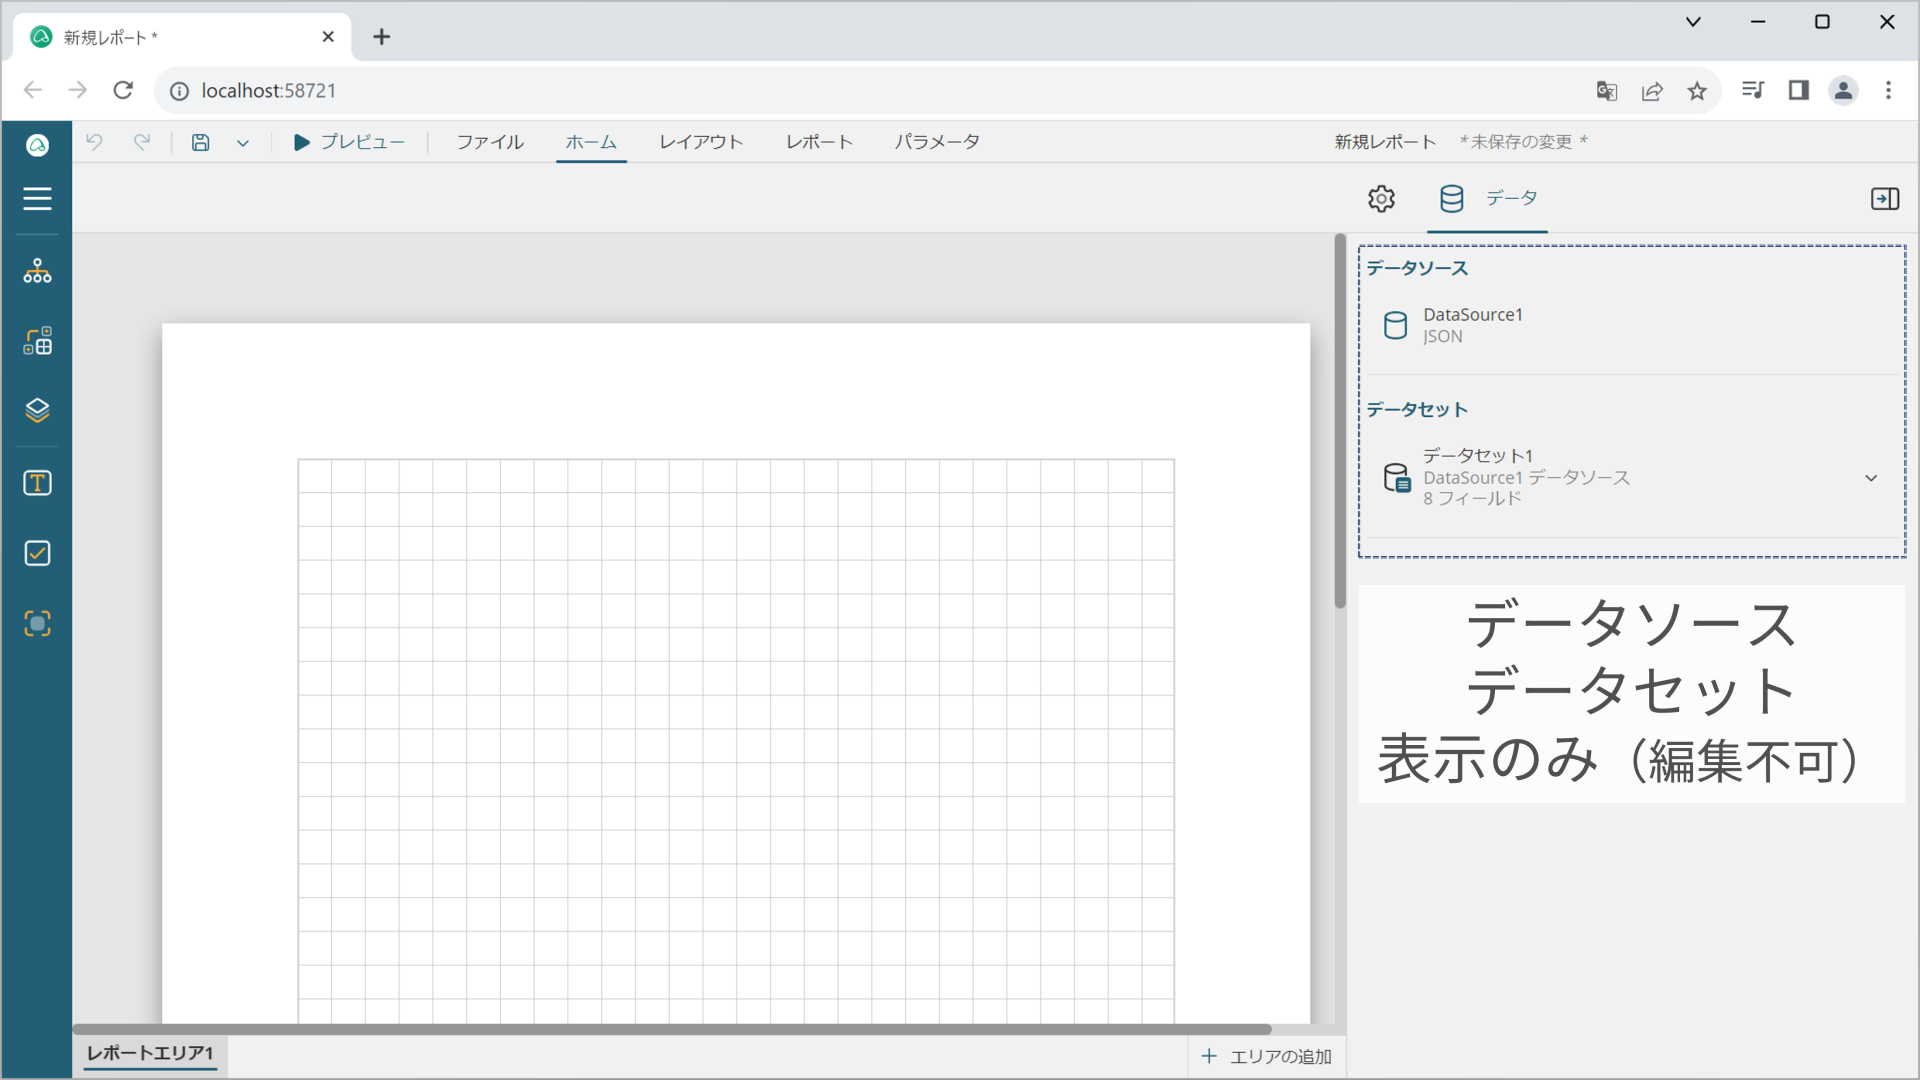Click the save floppy disk icon
Viewport: 1920px width, 1080px height.
pyautogui.click(x=201, y=142)
